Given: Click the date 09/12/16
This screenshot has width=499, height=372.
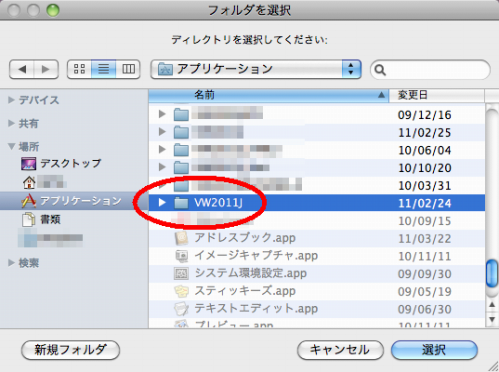Looking at the screenshot, I should (425, 115).
